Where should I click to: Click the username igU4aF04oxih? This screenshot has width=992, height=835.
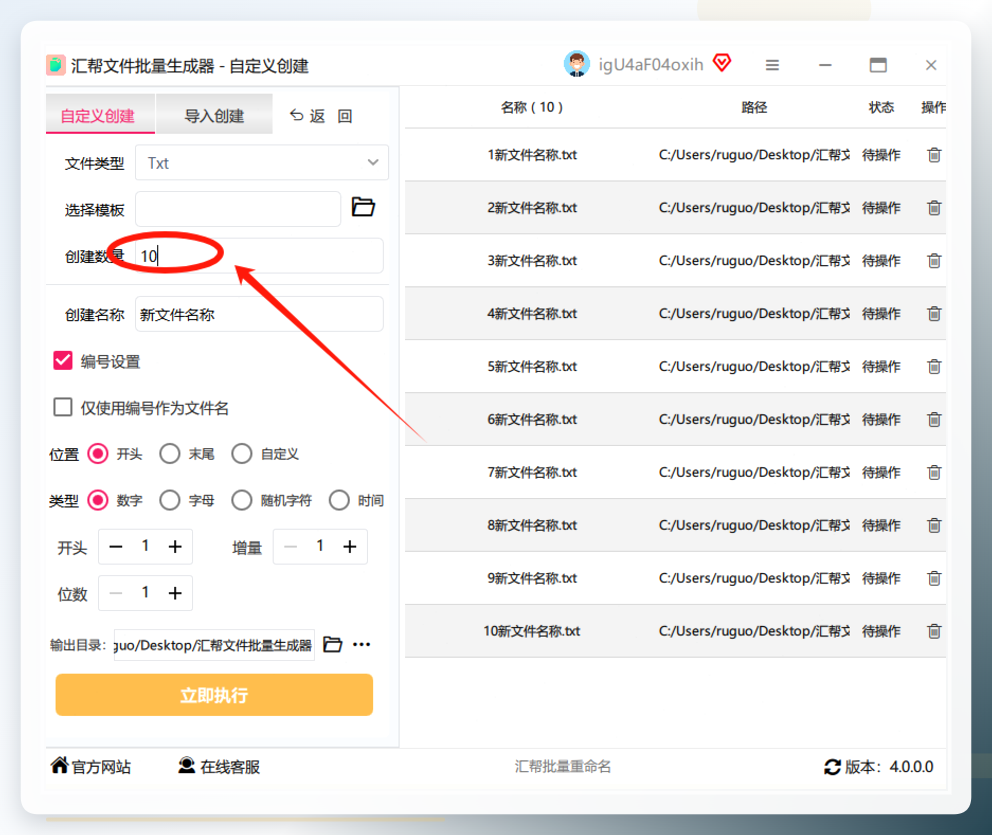[x=650, y=65]
